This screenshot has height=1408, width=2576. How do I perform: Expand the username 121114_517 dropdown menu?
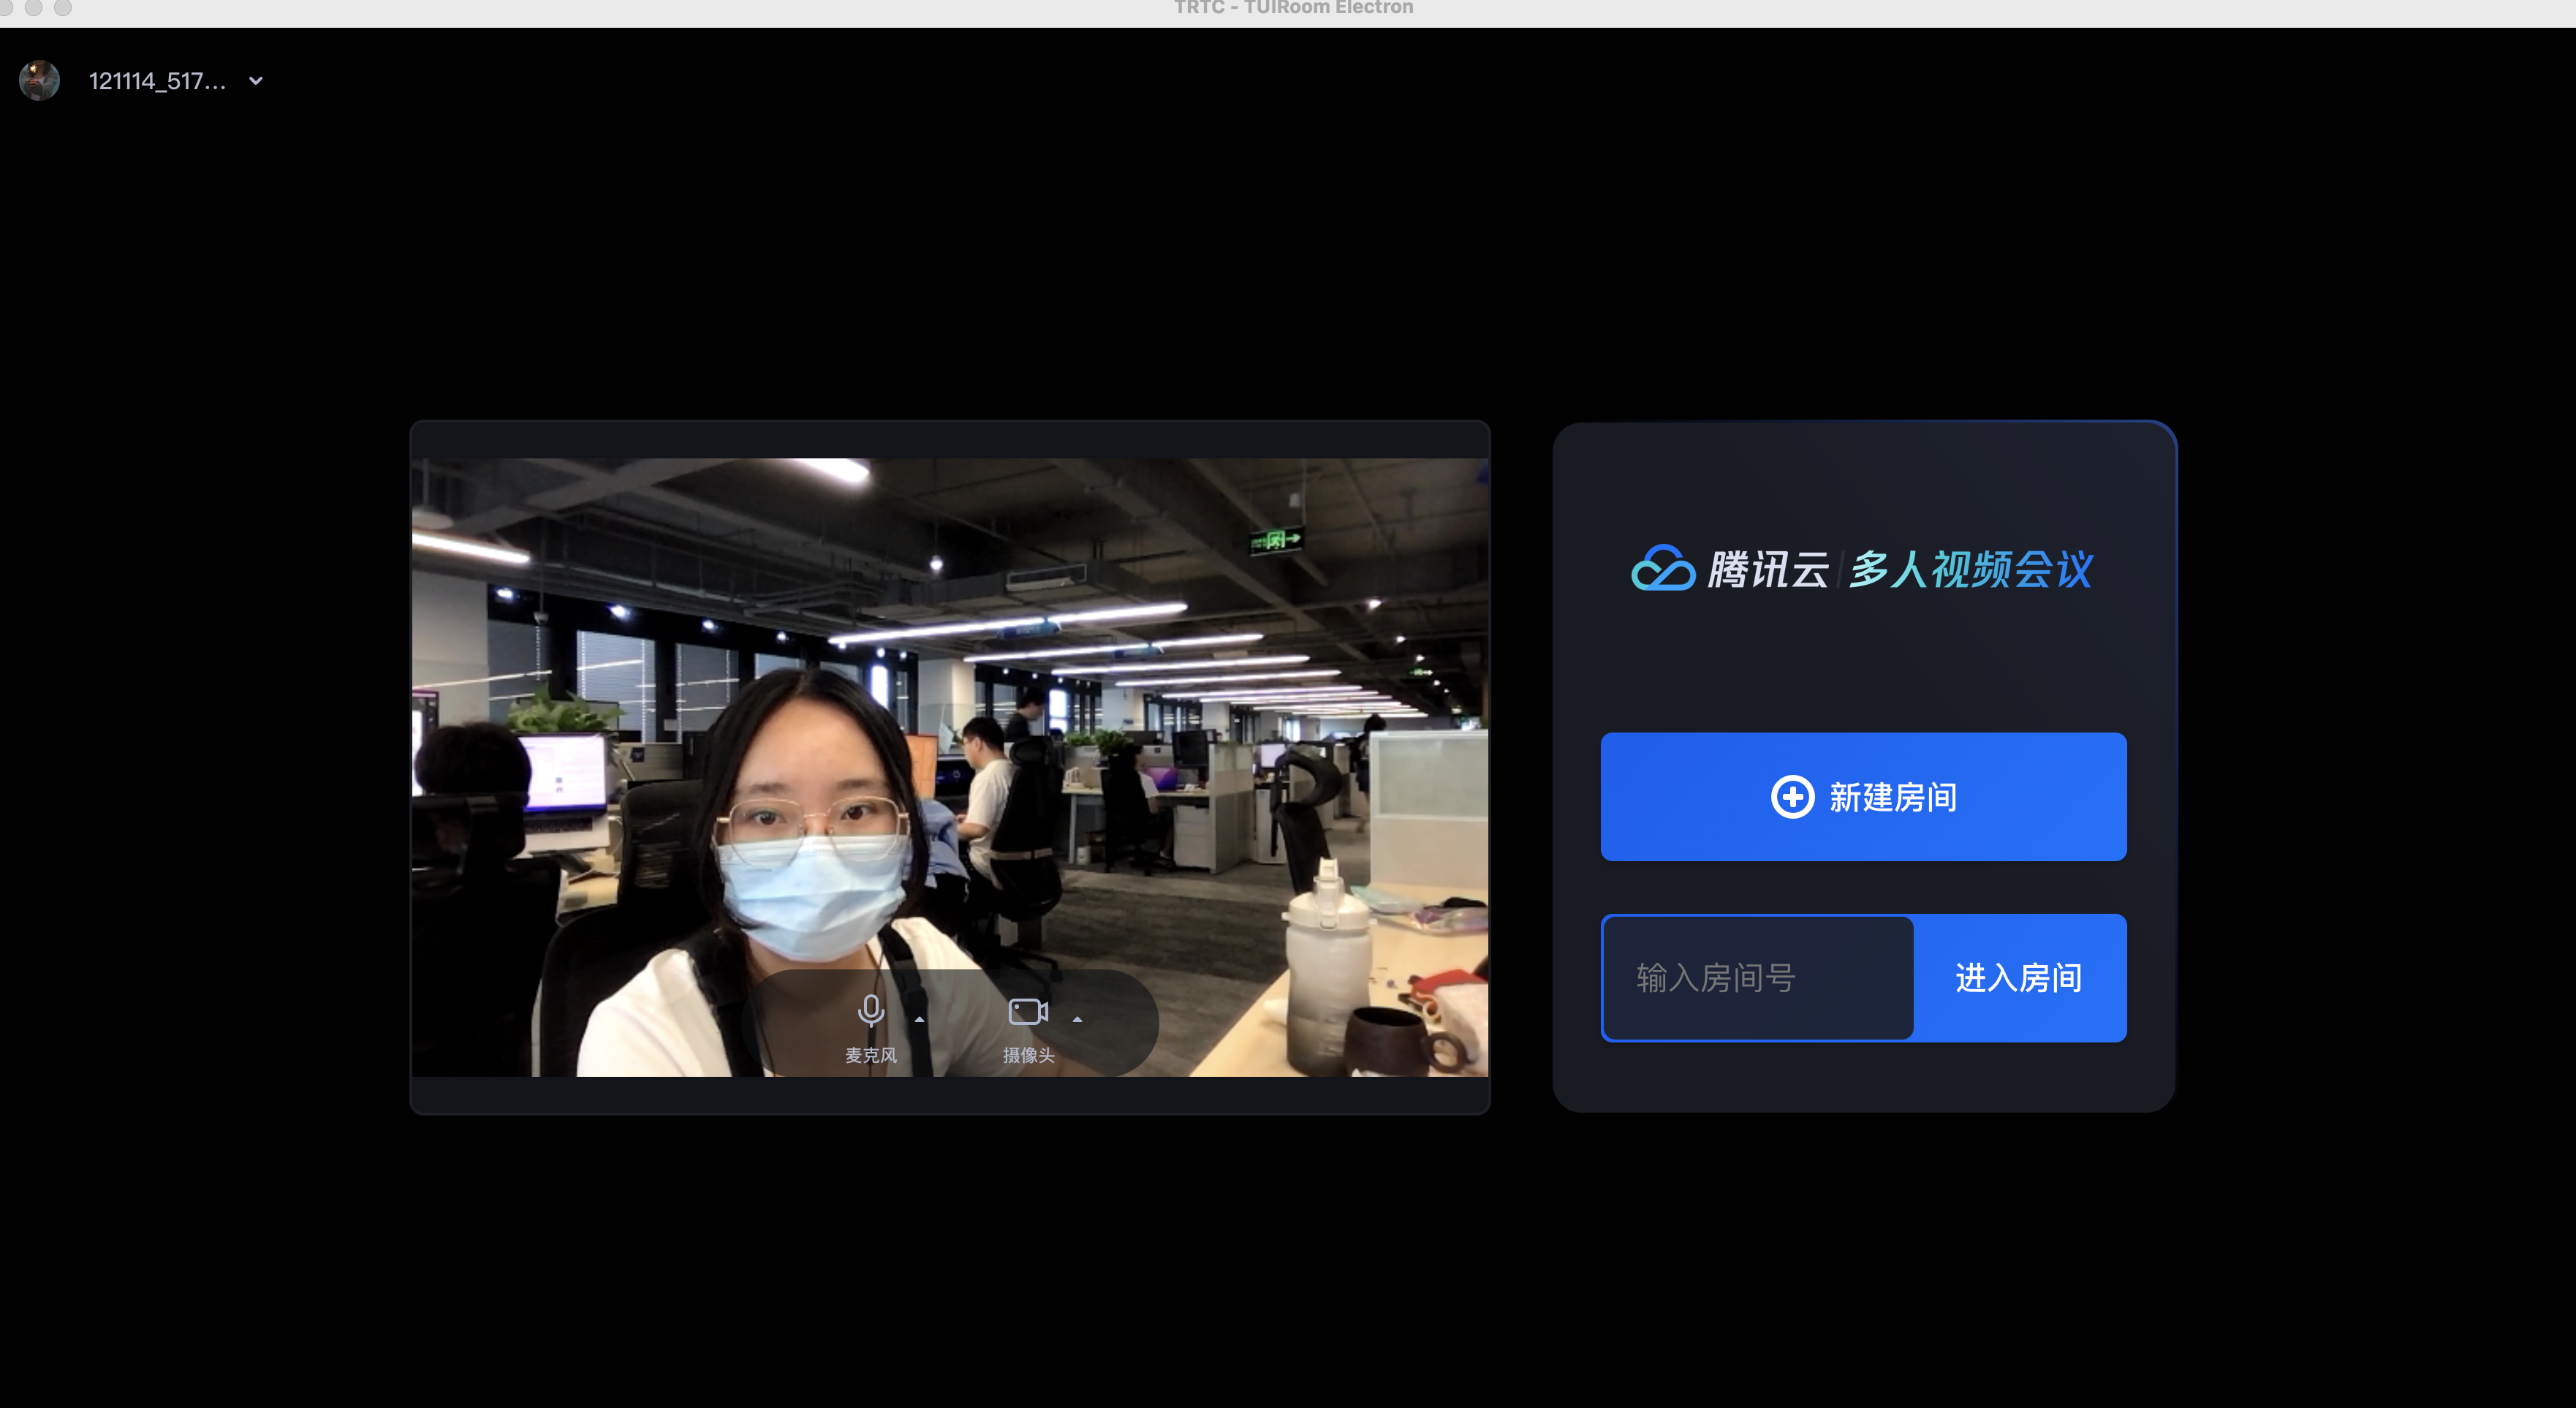254,80
